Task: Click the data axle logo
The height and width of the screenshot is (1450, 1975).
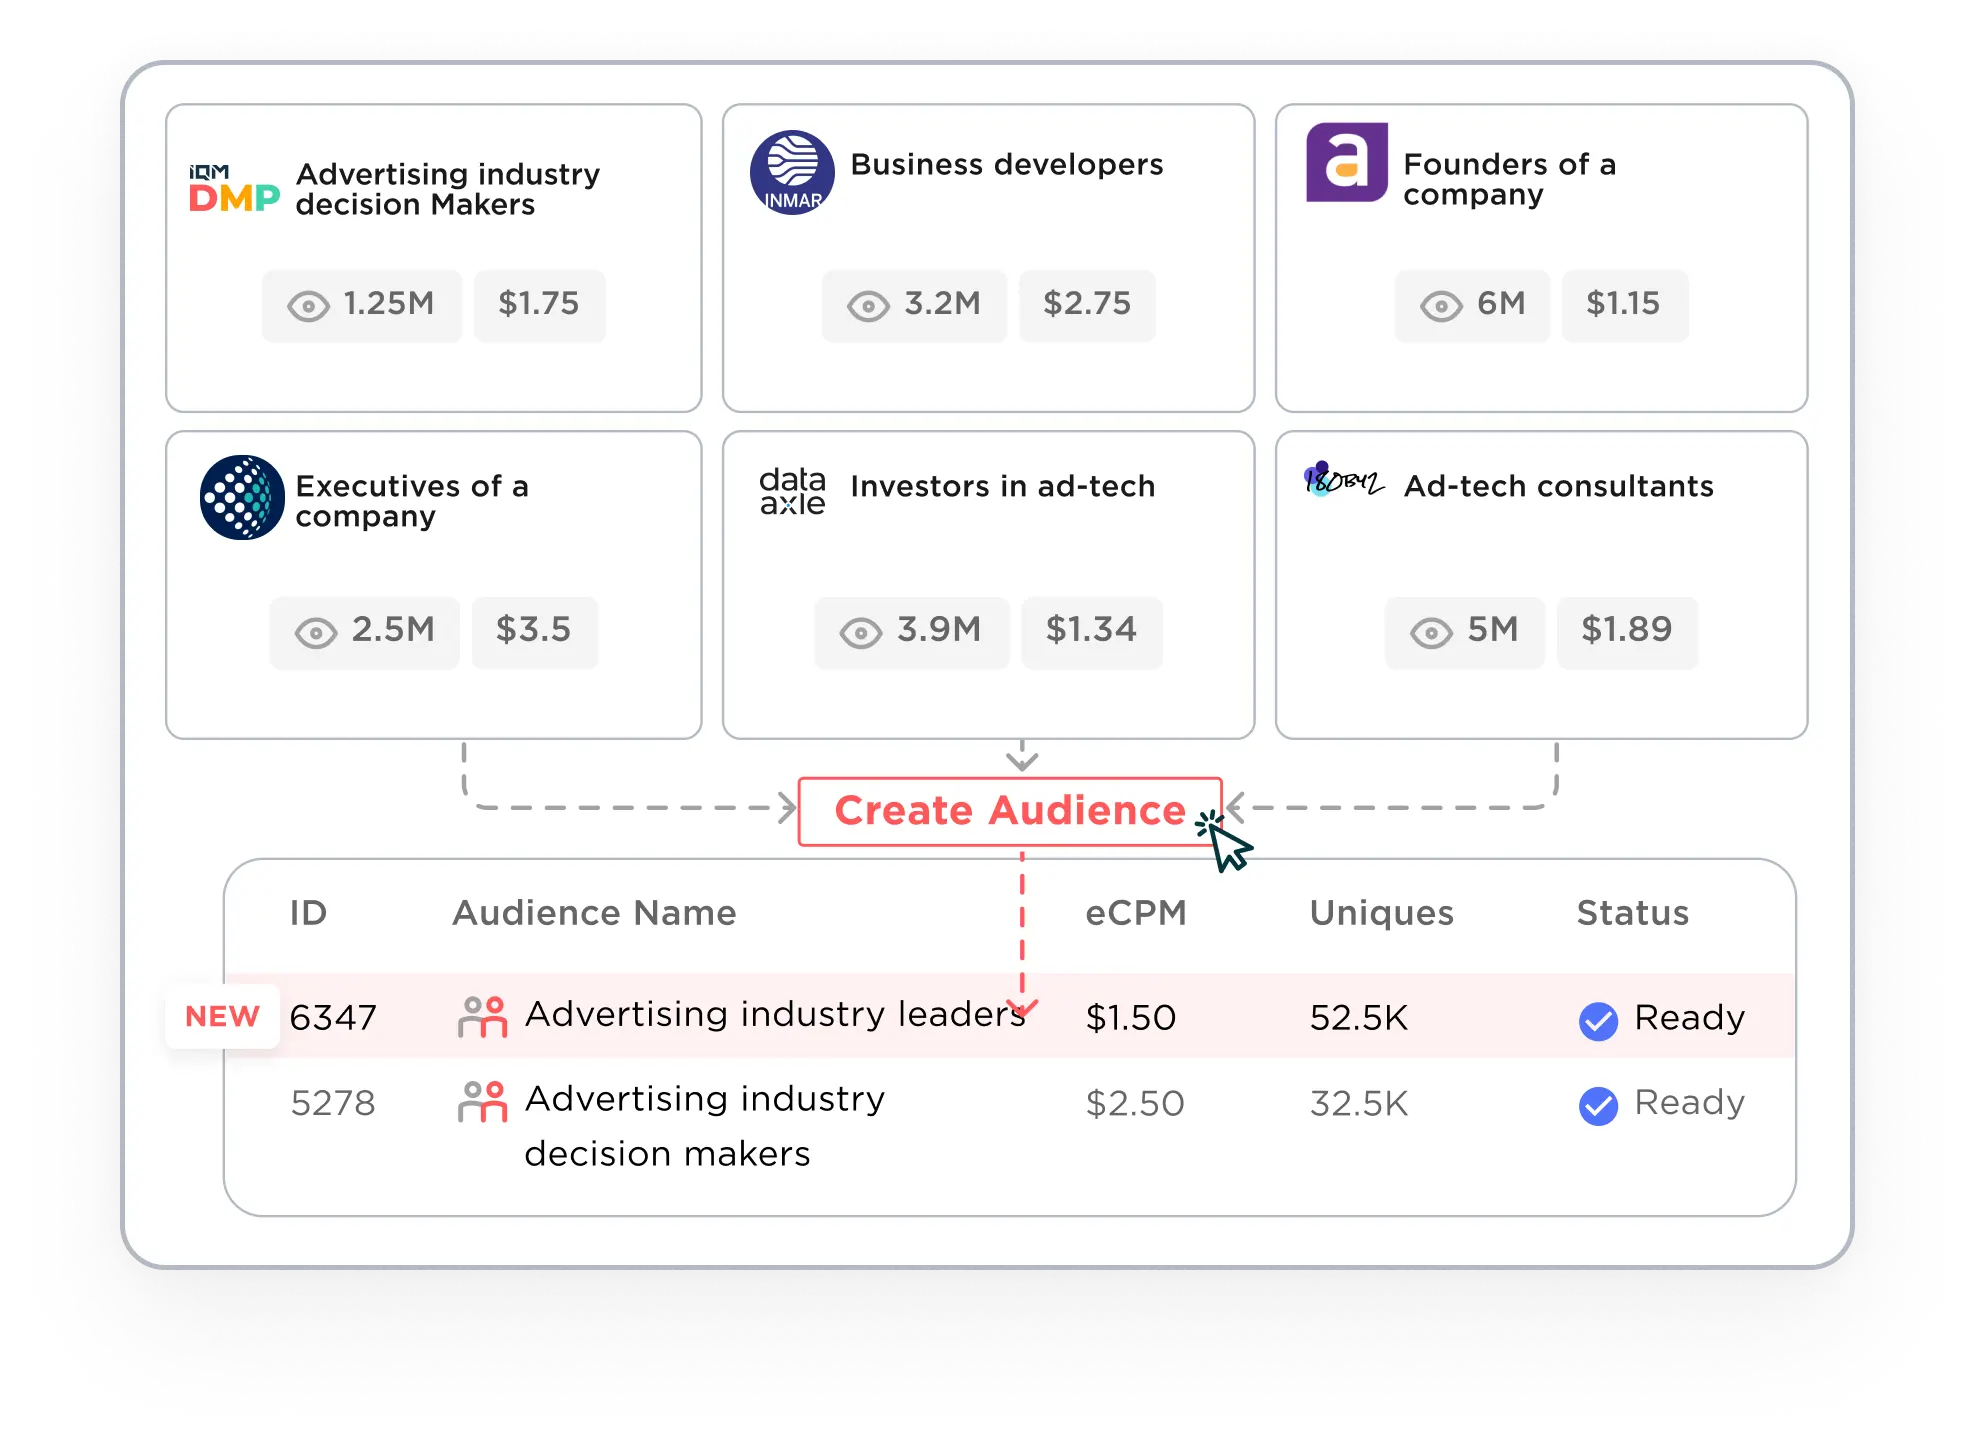Action: (792, 491)
